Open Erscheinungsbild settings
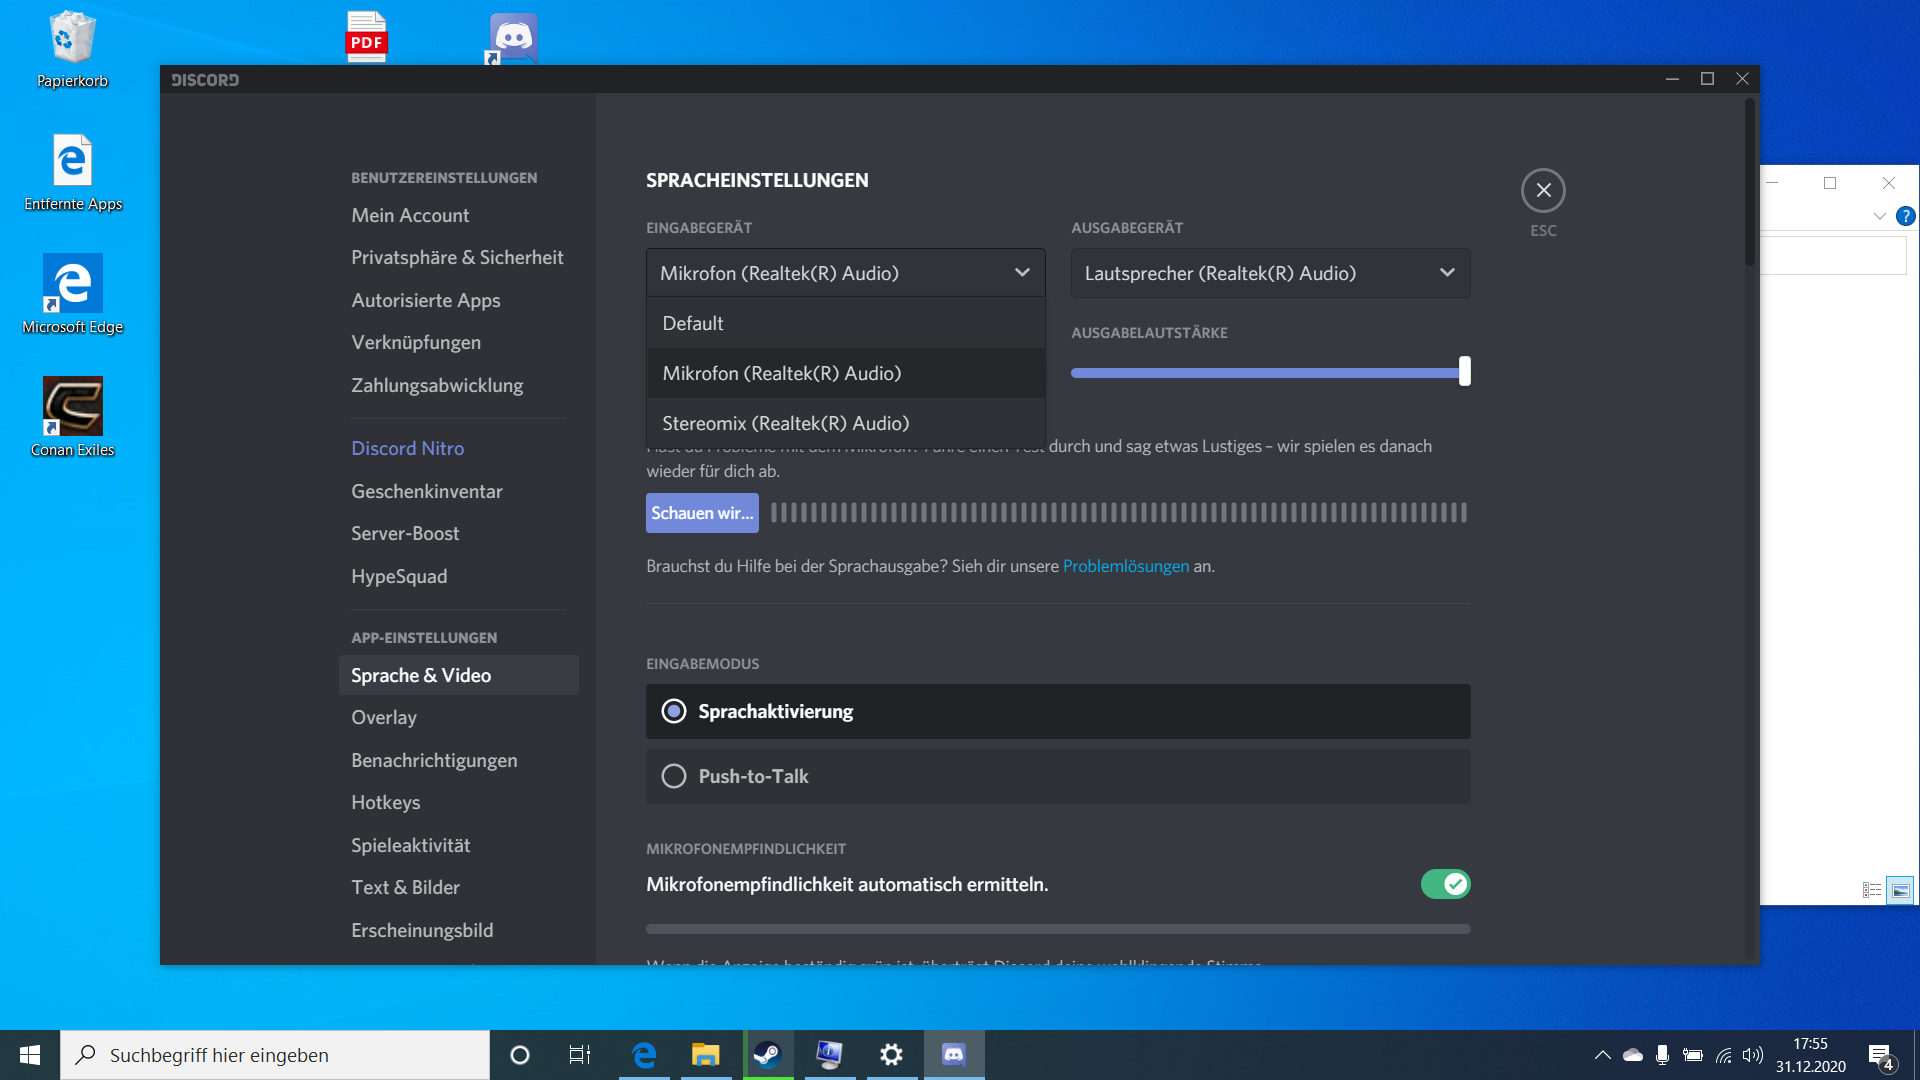 [459, 930]
